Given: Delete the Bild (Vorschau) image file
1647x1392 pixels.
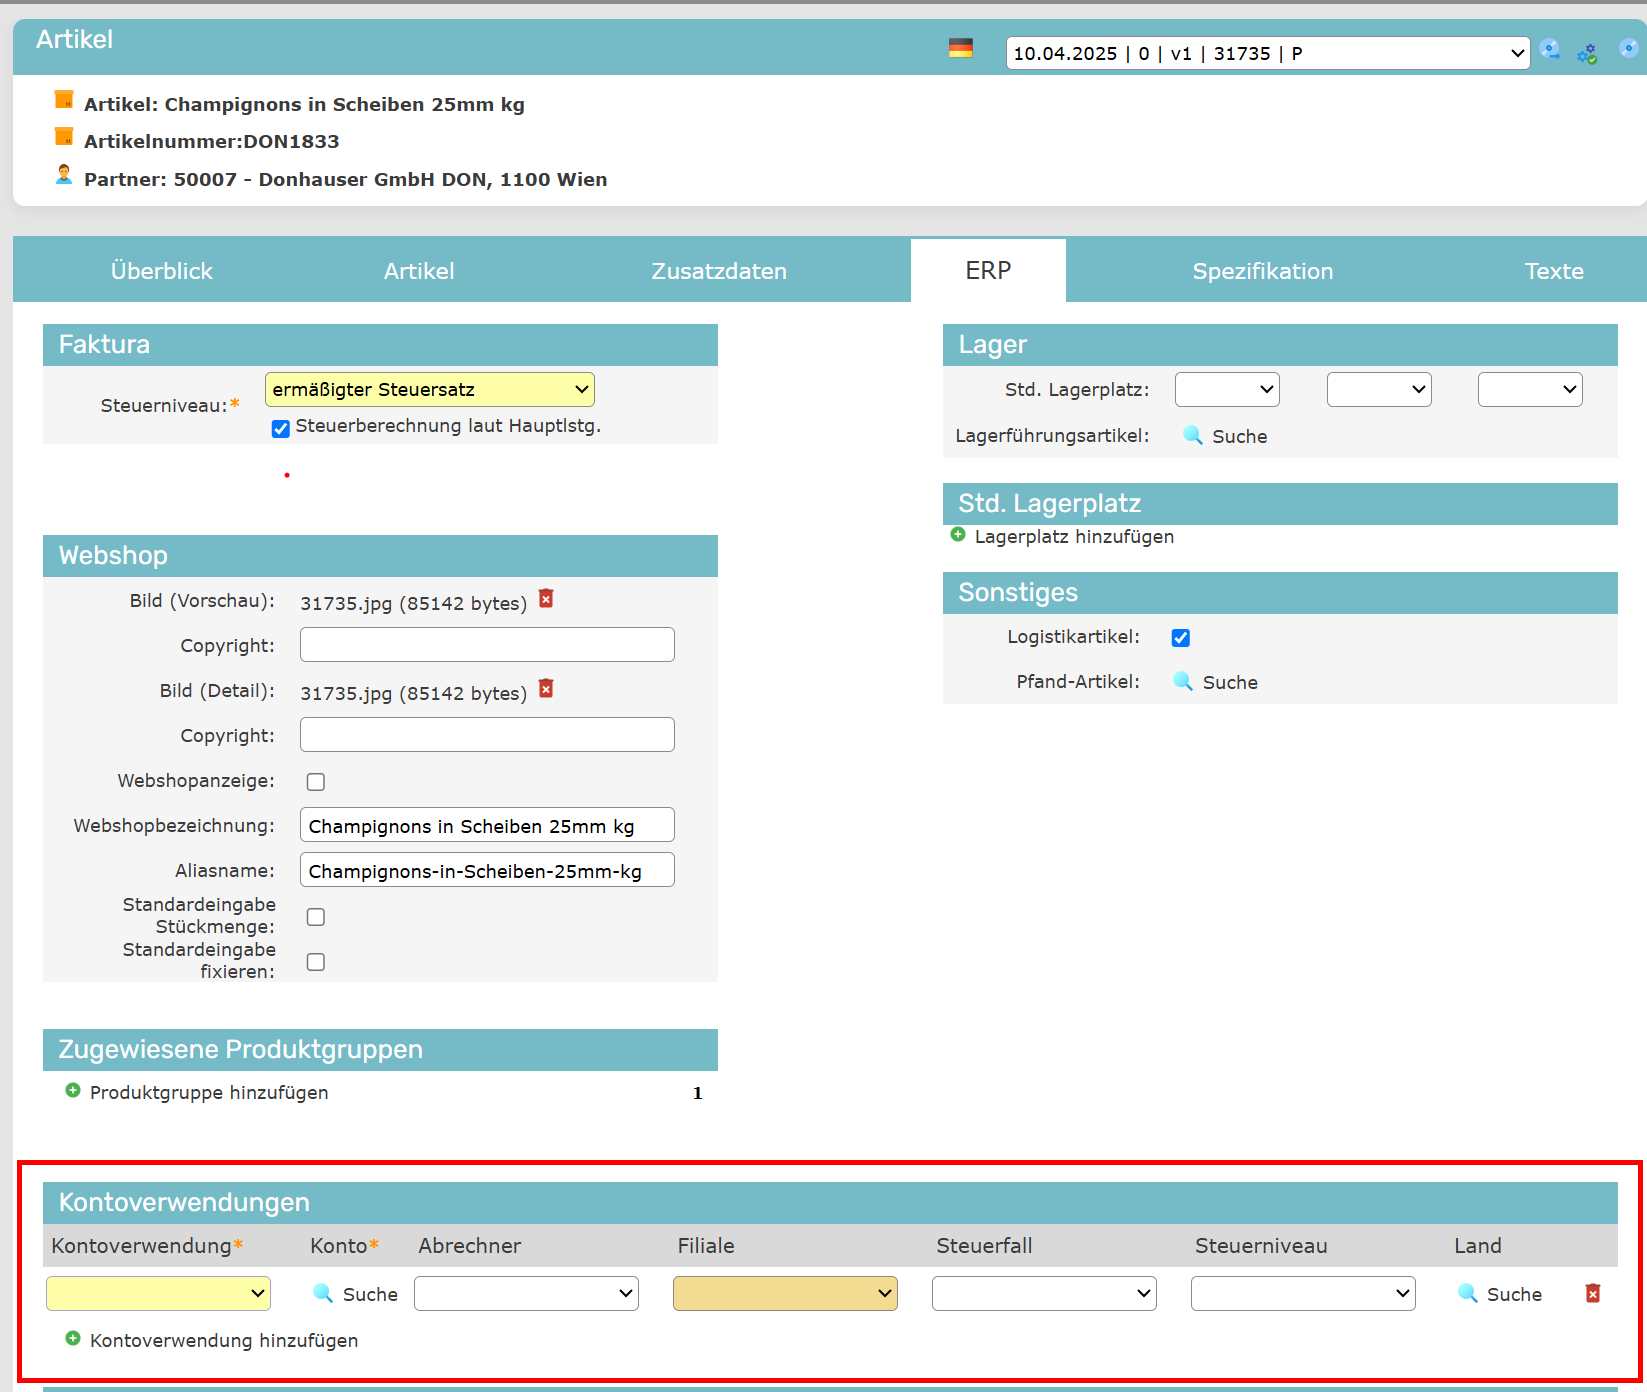Looking at the screenshot, I should (546, 599).
